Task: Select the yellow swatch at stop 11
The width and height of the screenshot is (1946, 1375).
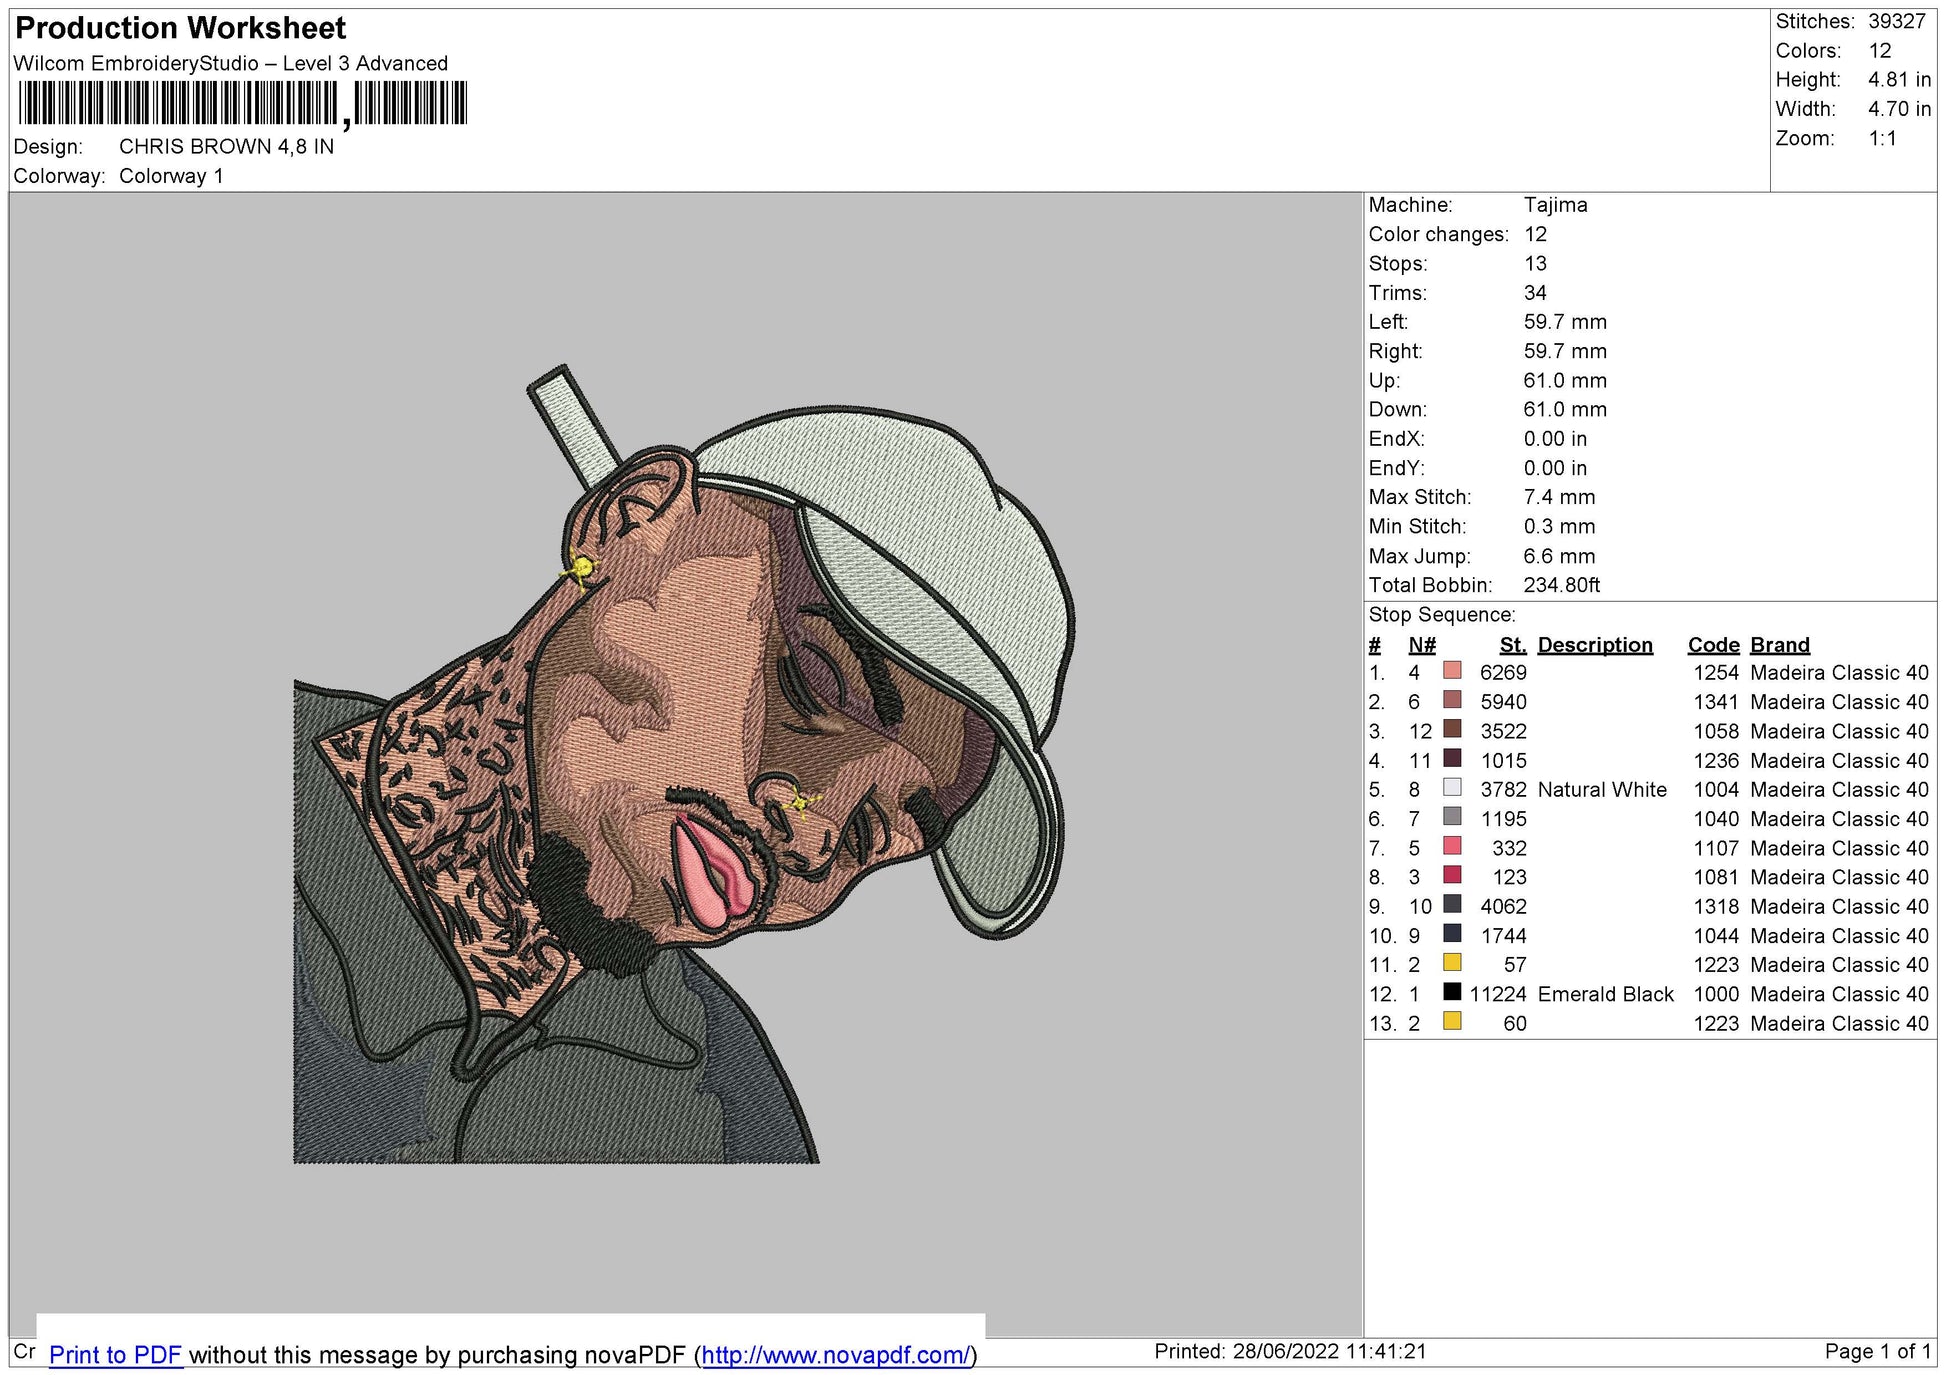Action: pyautogui.click(x=1450, y=964)
